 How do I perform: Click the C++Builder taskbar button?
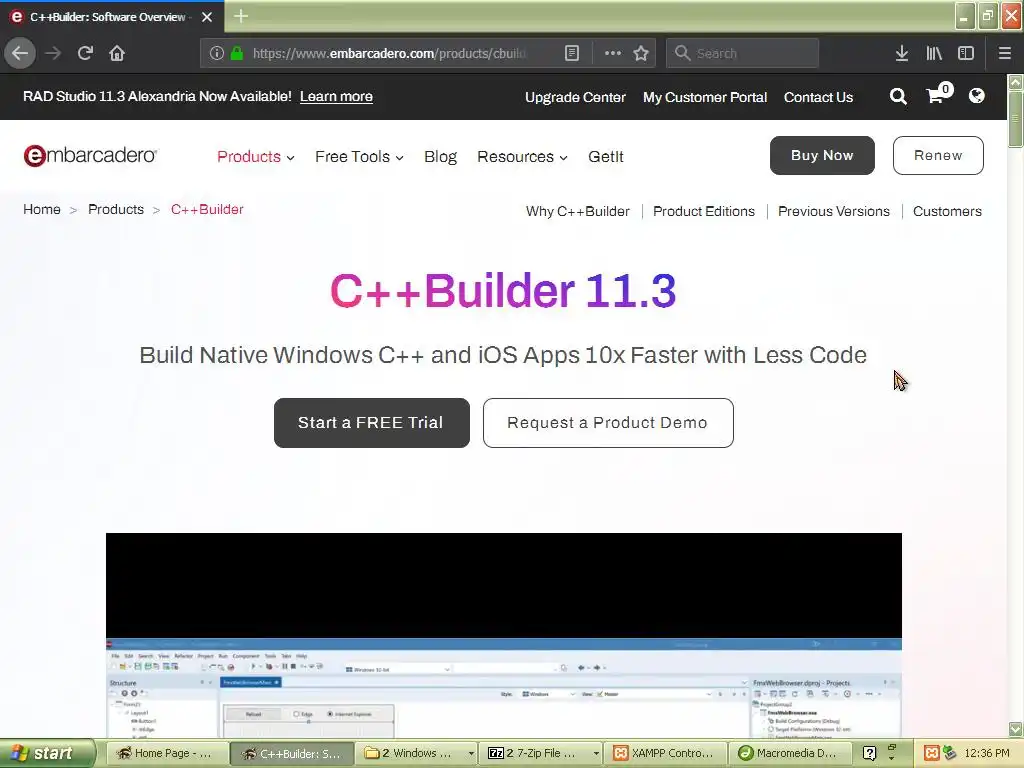tap(292, 753)
